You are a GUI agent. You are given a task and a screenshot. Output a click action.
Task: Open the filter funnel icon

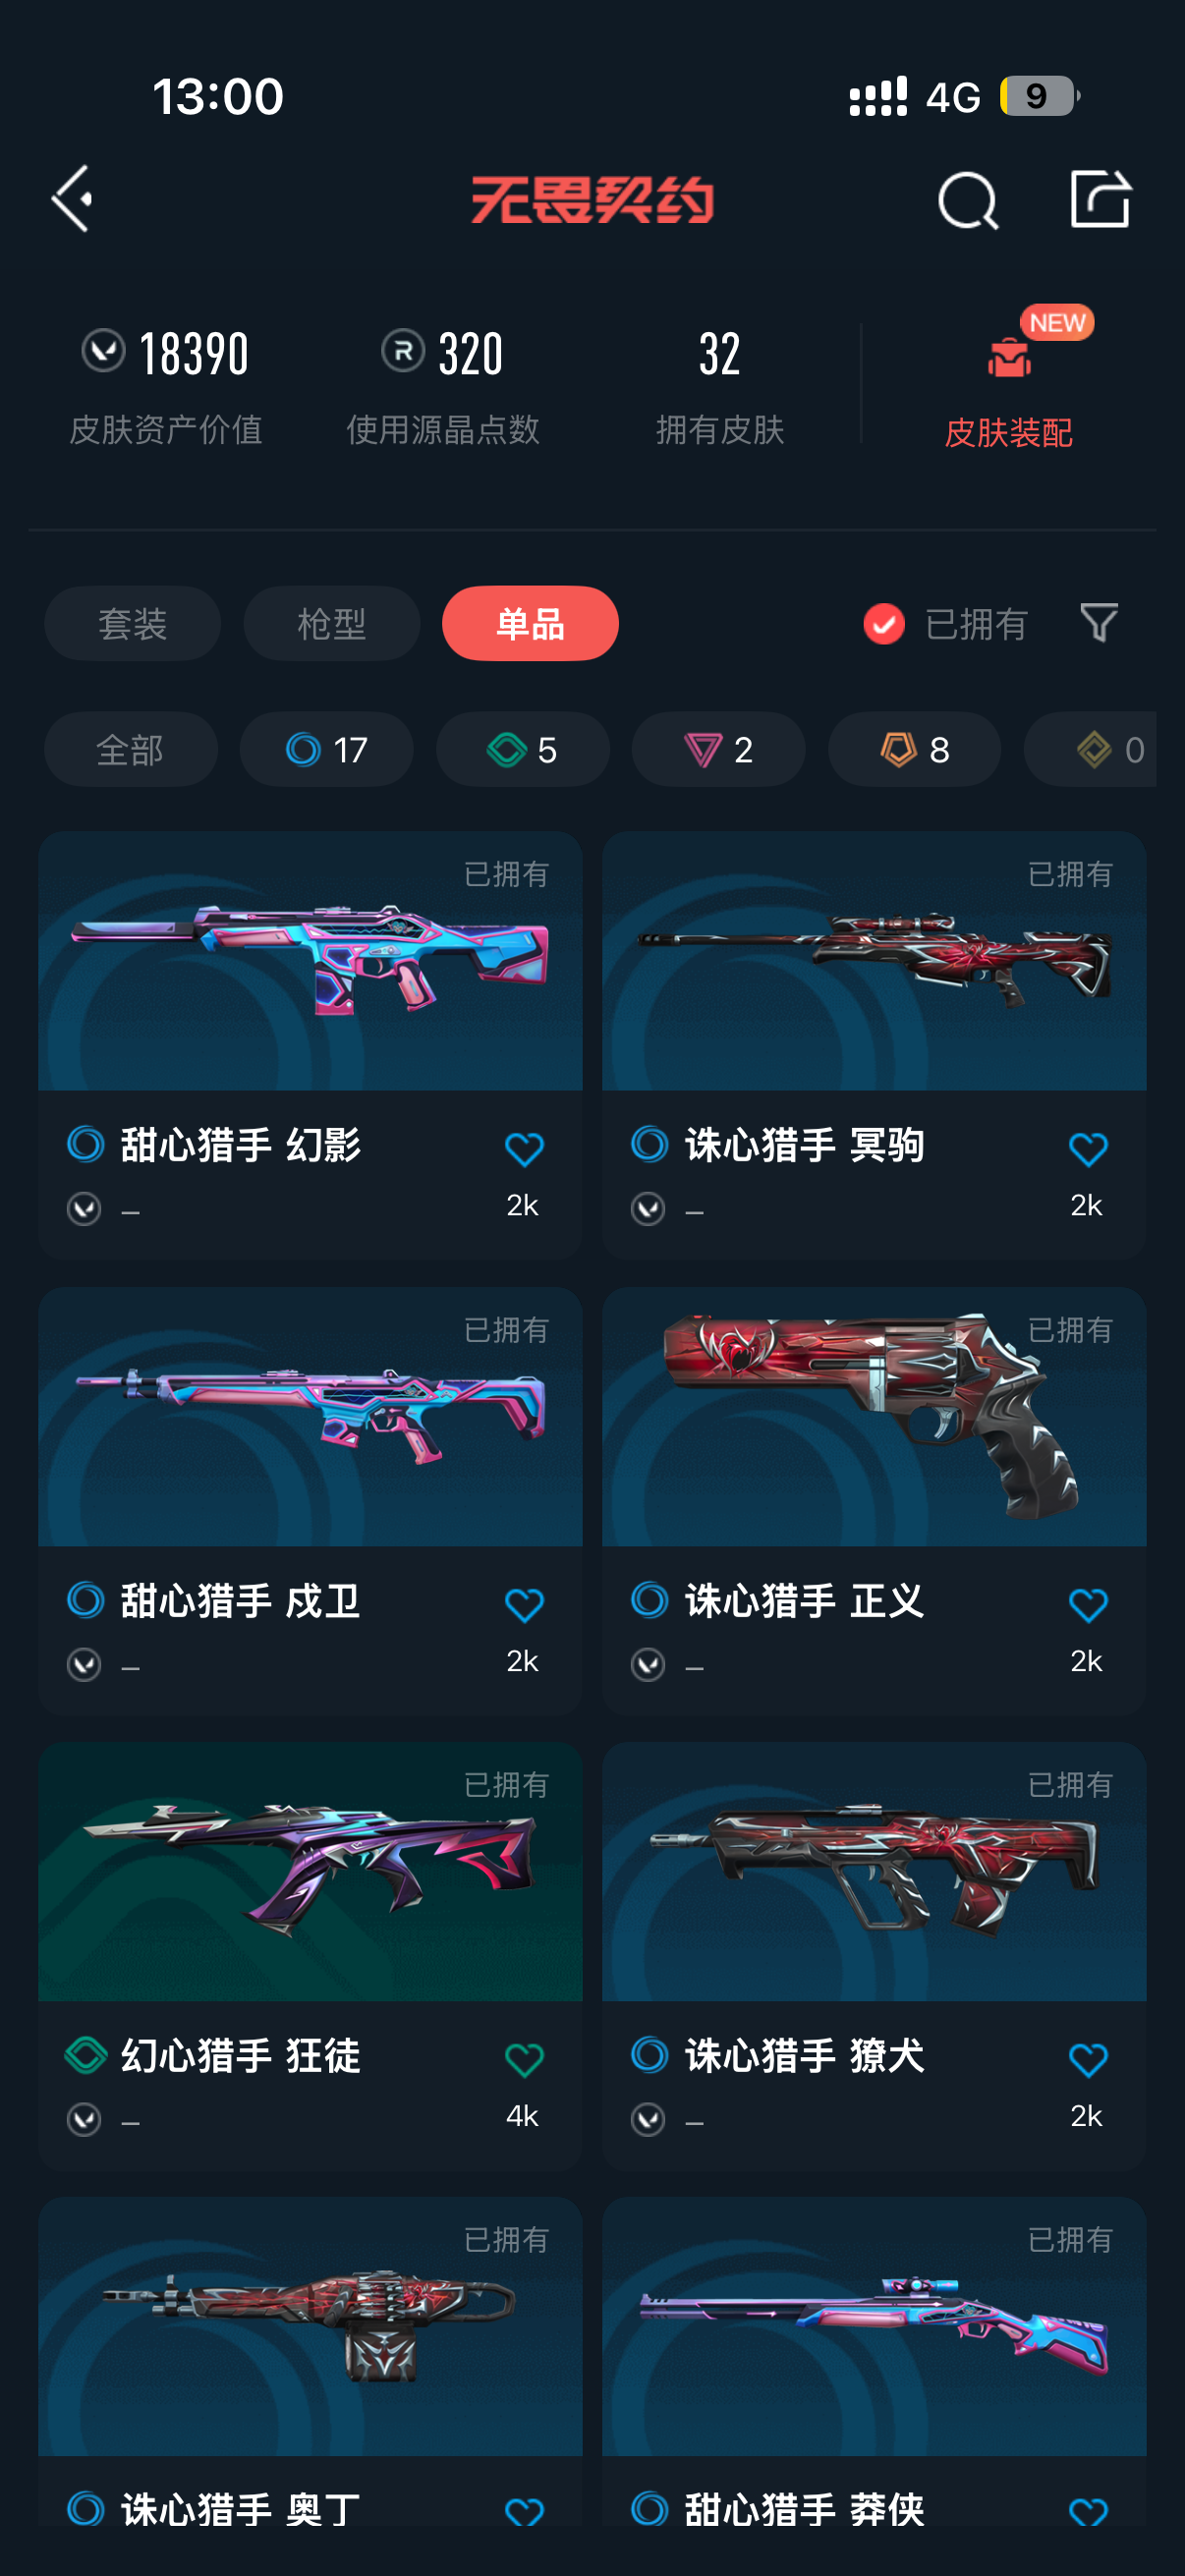coord(1099,623)
